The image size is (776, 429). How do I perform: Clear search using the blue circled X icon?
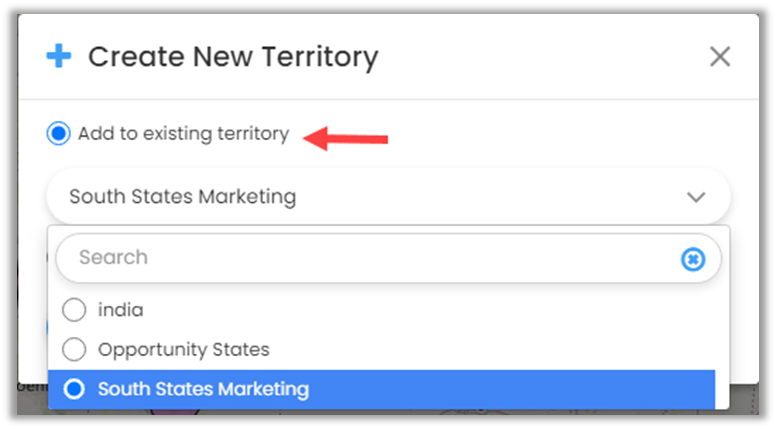(x=693, y=260)
